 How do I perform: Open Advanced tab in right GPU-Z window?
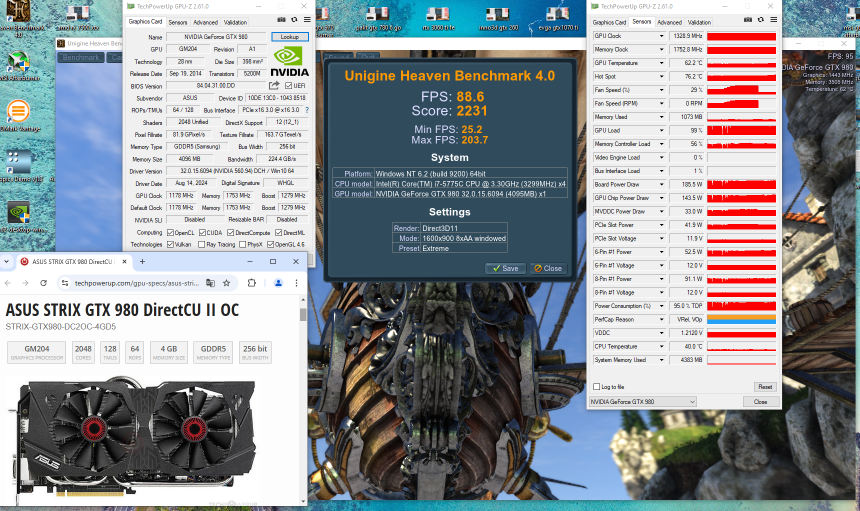click(670, 22)
